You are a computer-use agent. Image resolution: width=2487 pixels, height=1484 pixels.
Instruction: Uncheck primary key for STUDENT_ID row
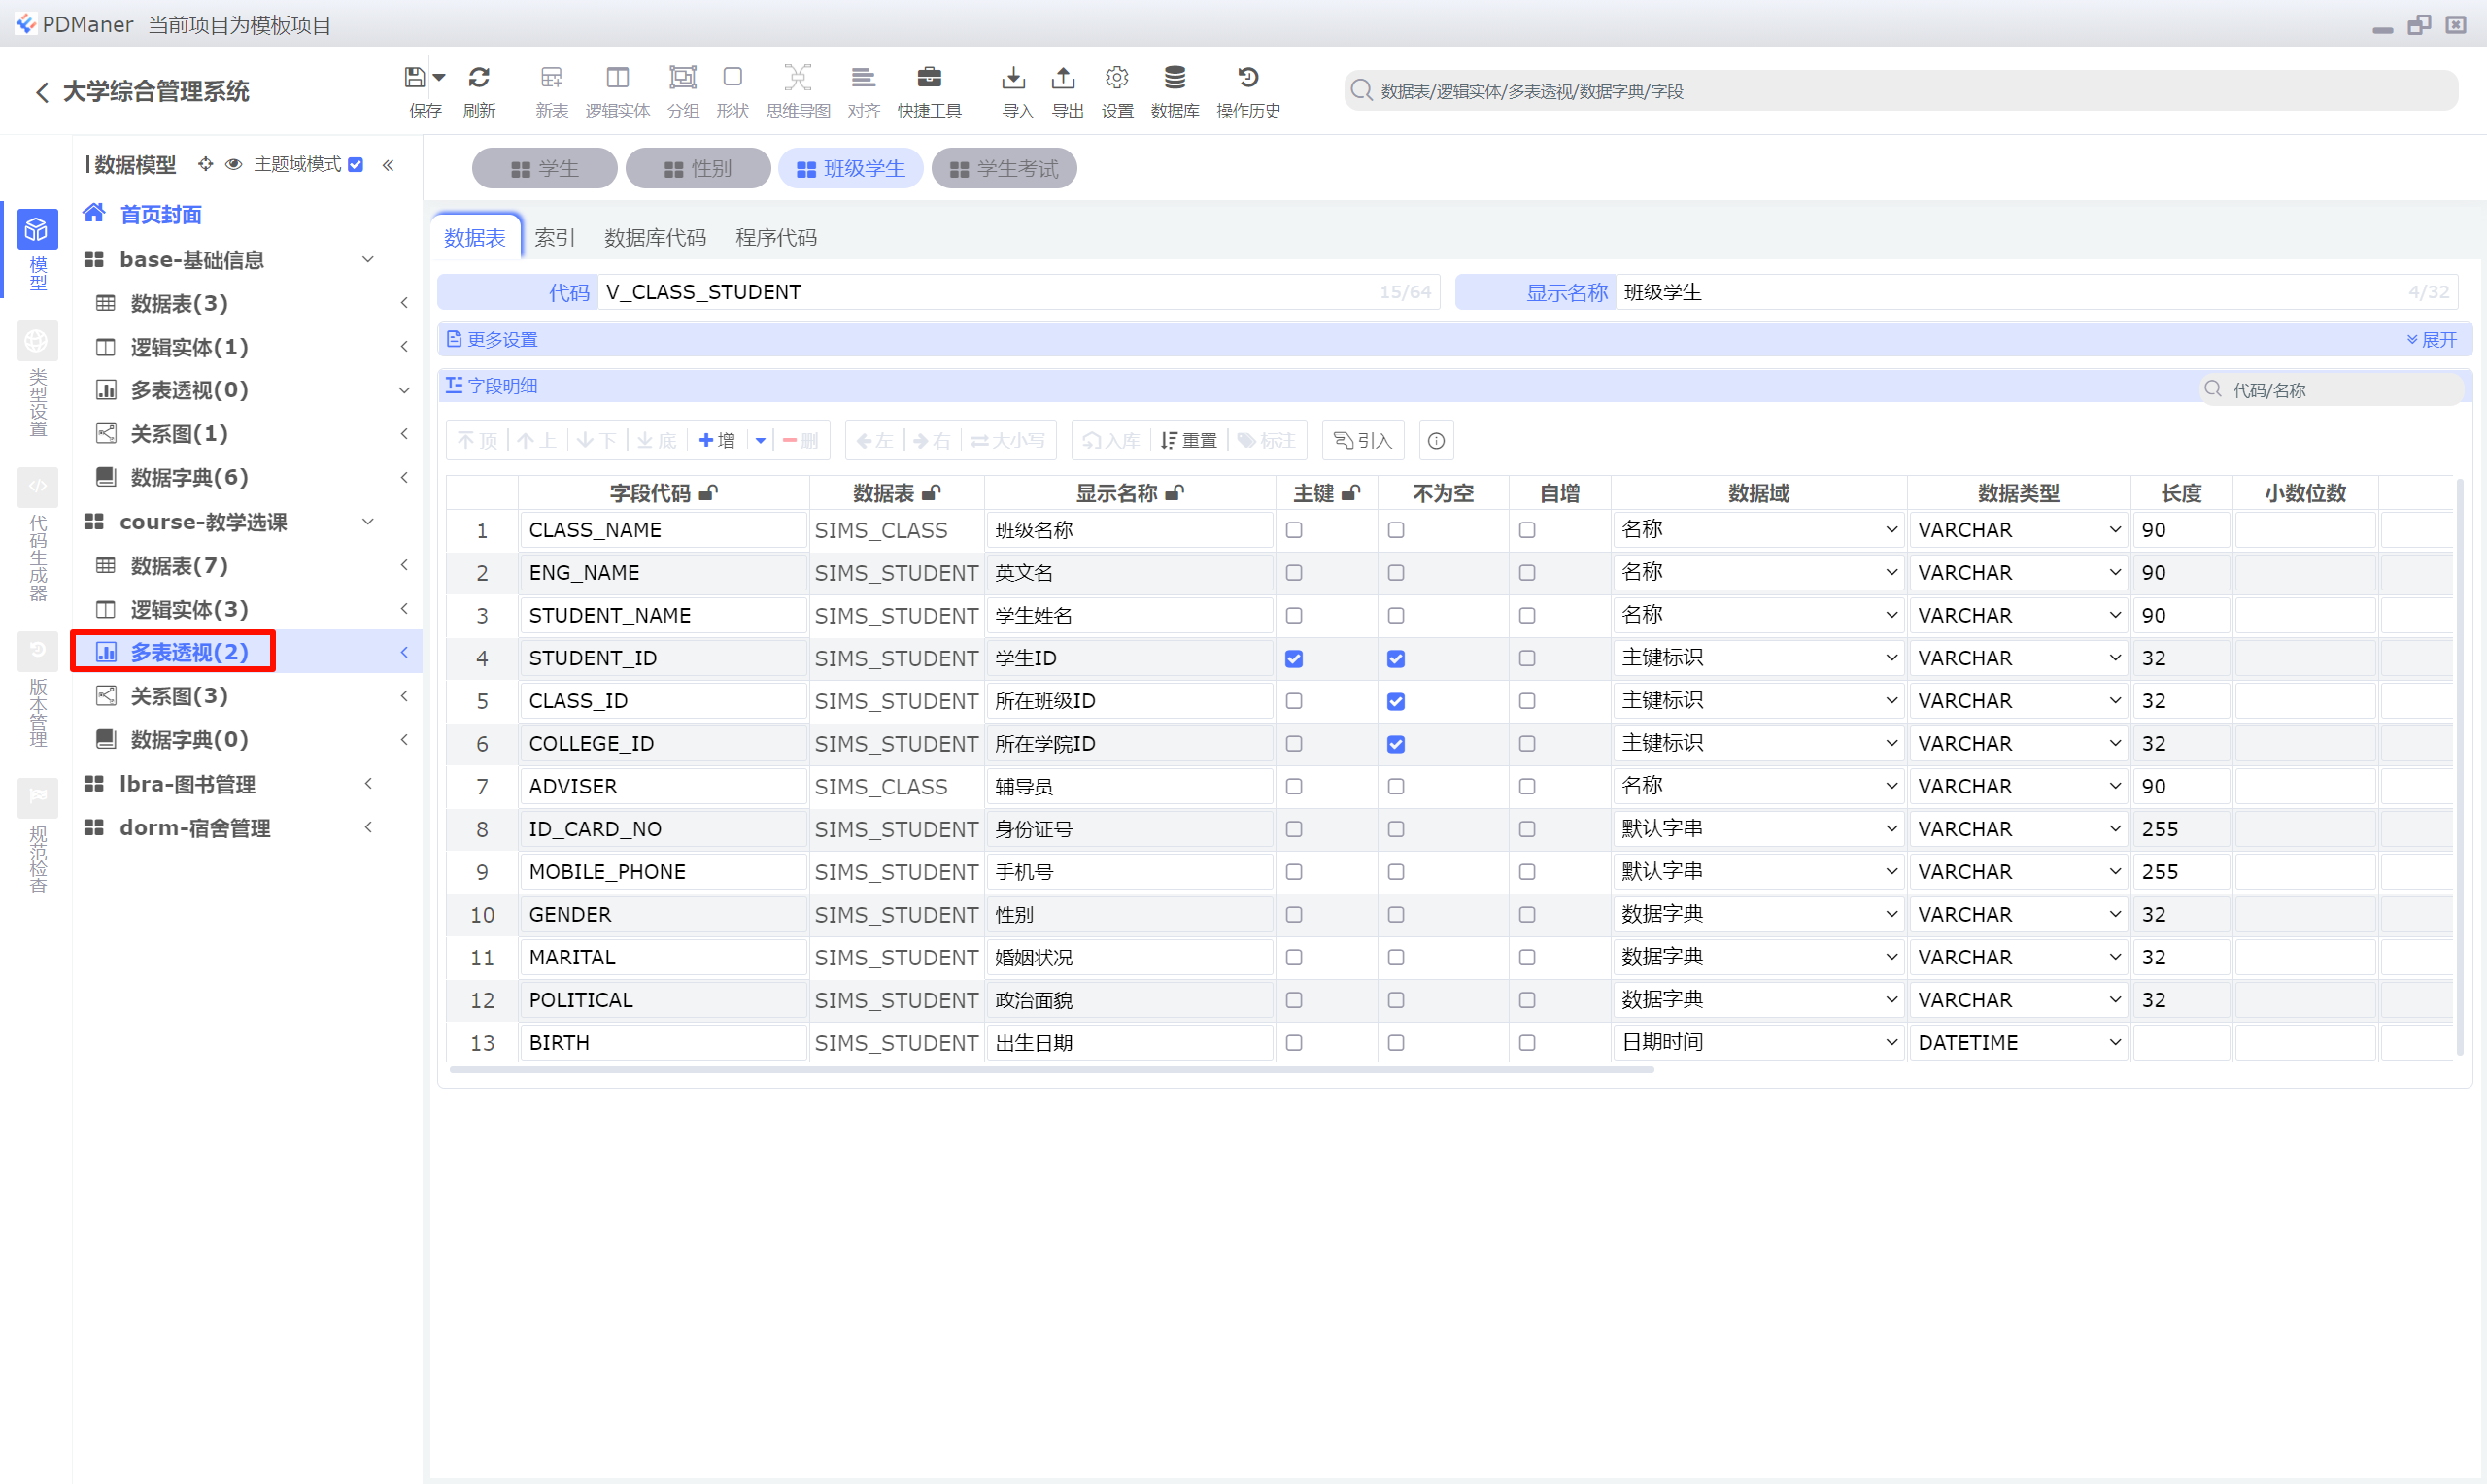coord(1294,659)
